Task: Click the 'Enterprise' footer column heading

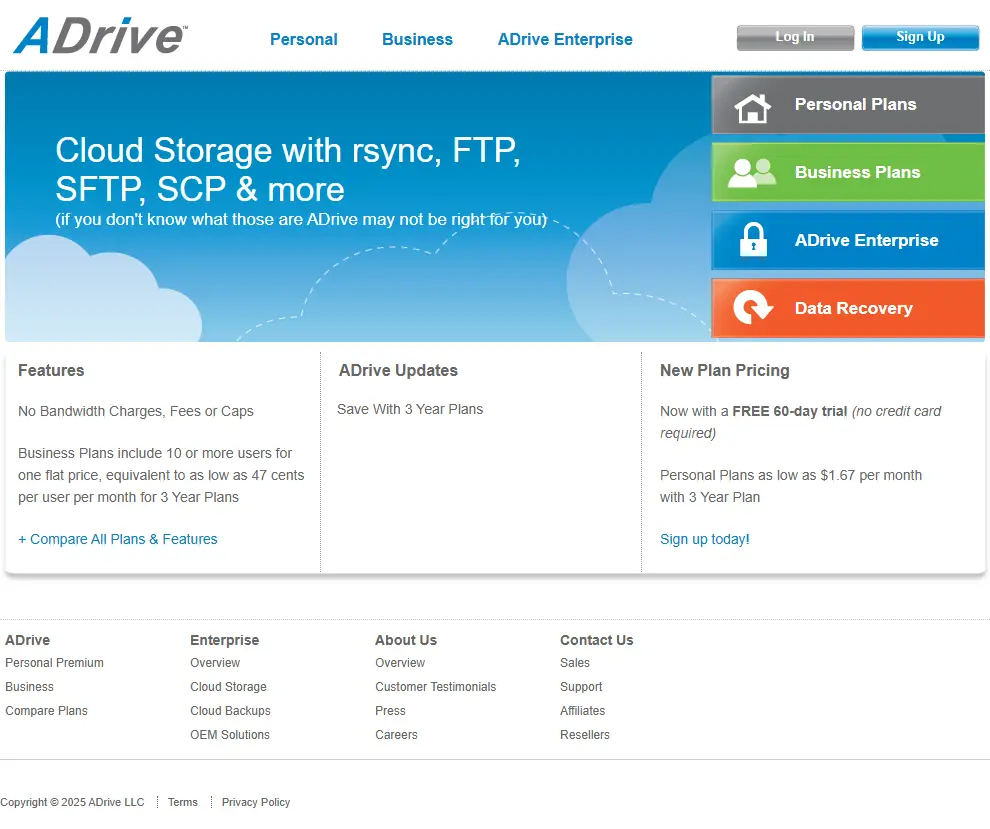Action: tap(224, 640)
